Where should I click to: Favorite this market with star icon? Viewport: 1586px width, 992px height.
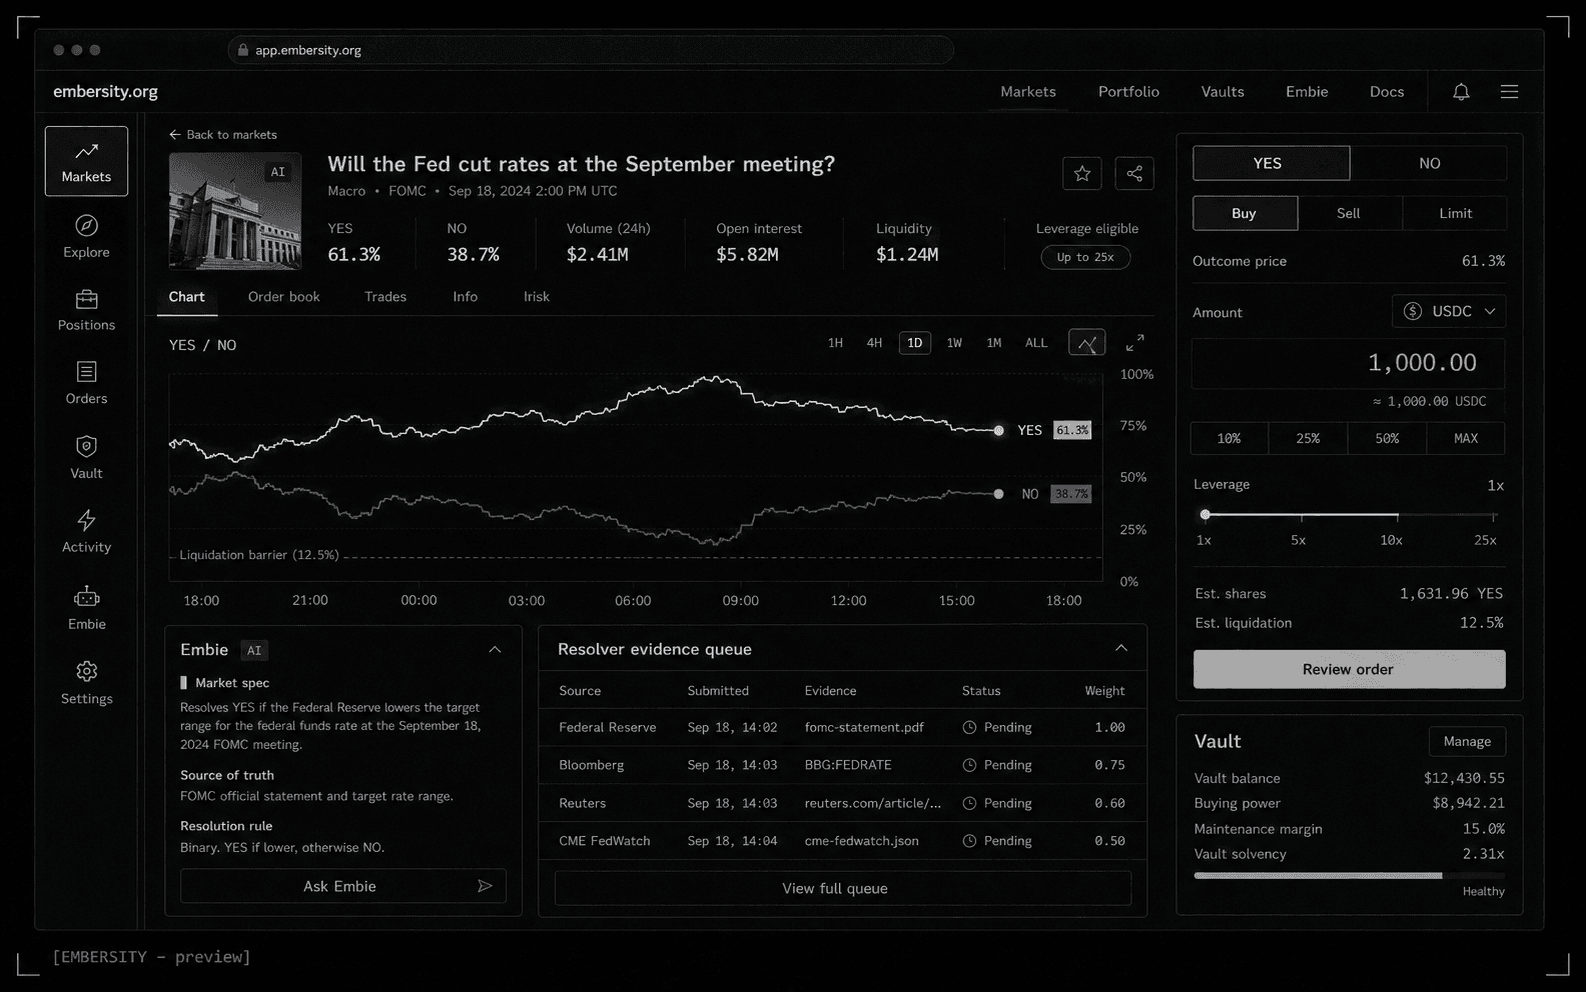[x=1082, y=174]
